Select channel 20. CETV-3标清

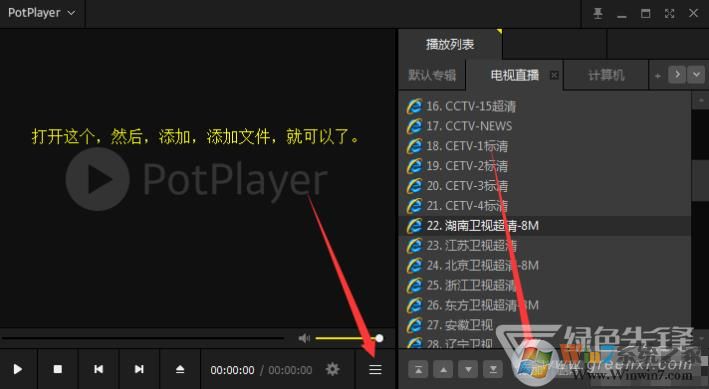[545, 186]
